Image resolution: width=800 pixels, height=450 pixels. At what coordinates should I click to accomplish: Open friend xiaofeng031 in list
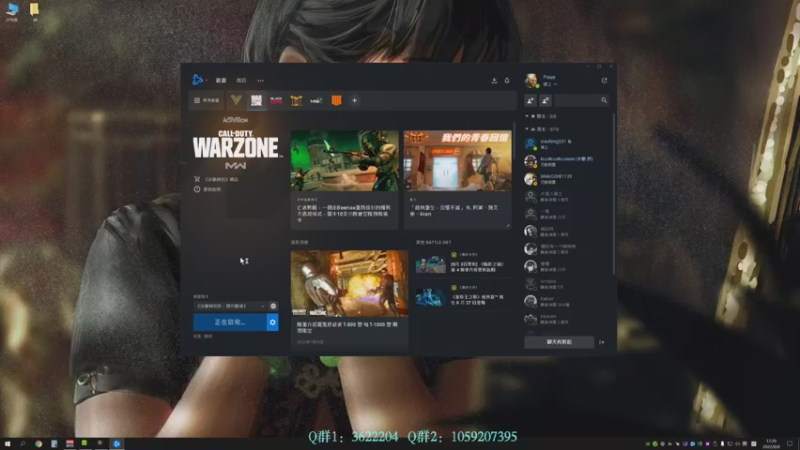tap(566, 144)
